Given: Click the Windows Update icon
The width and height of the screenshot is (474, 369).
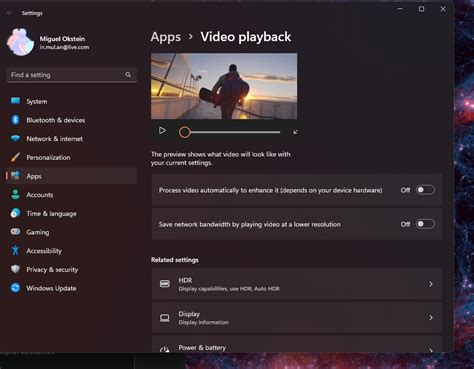Looking at the screenshot, I should [x=15, y=288].
